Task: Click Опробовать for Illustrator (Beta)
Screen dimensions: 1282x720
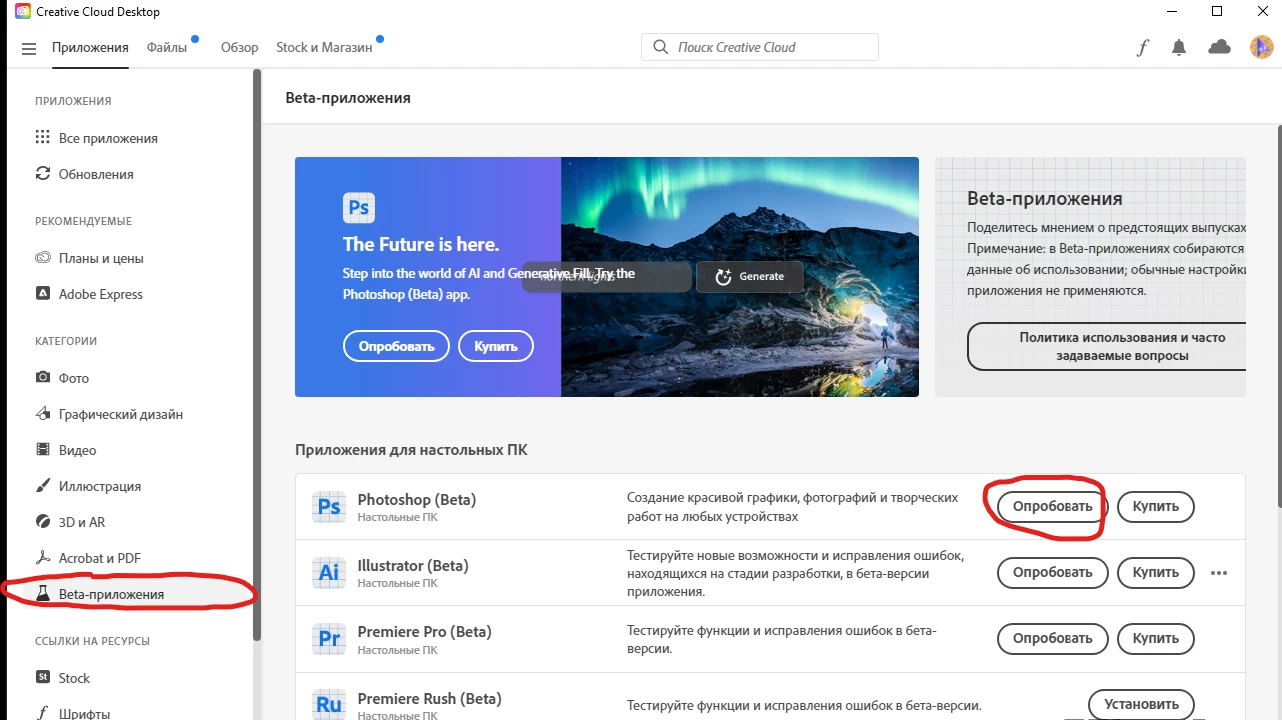Action: tap(1053, 573)
